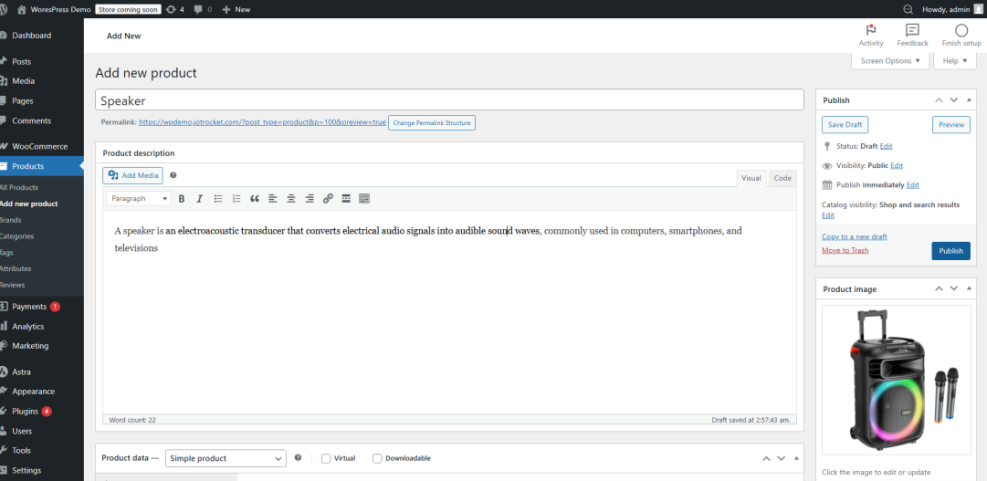Open the Activity panel icon
This screenshot has width=987, height=481.
(871, 35)
